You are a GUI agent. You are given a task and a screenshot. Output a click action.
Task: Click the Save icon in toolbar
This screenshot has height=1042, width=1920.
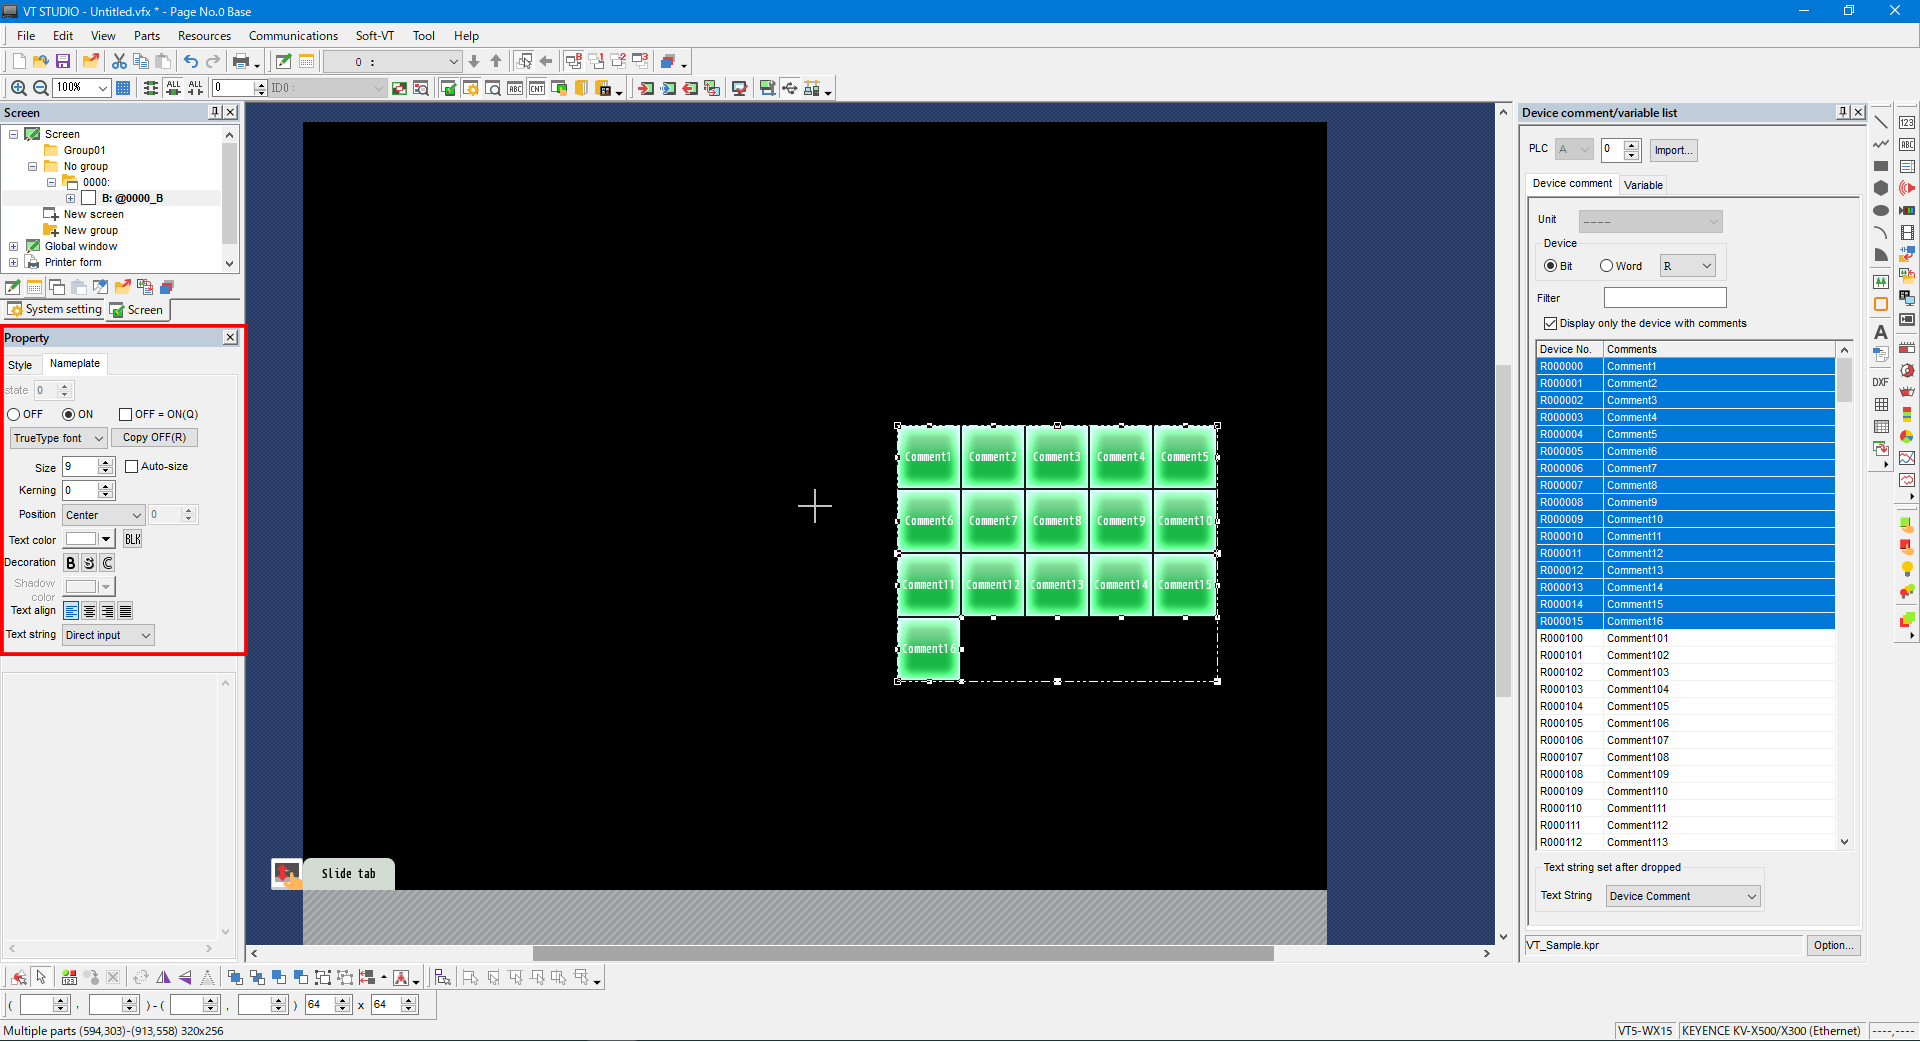63,62
